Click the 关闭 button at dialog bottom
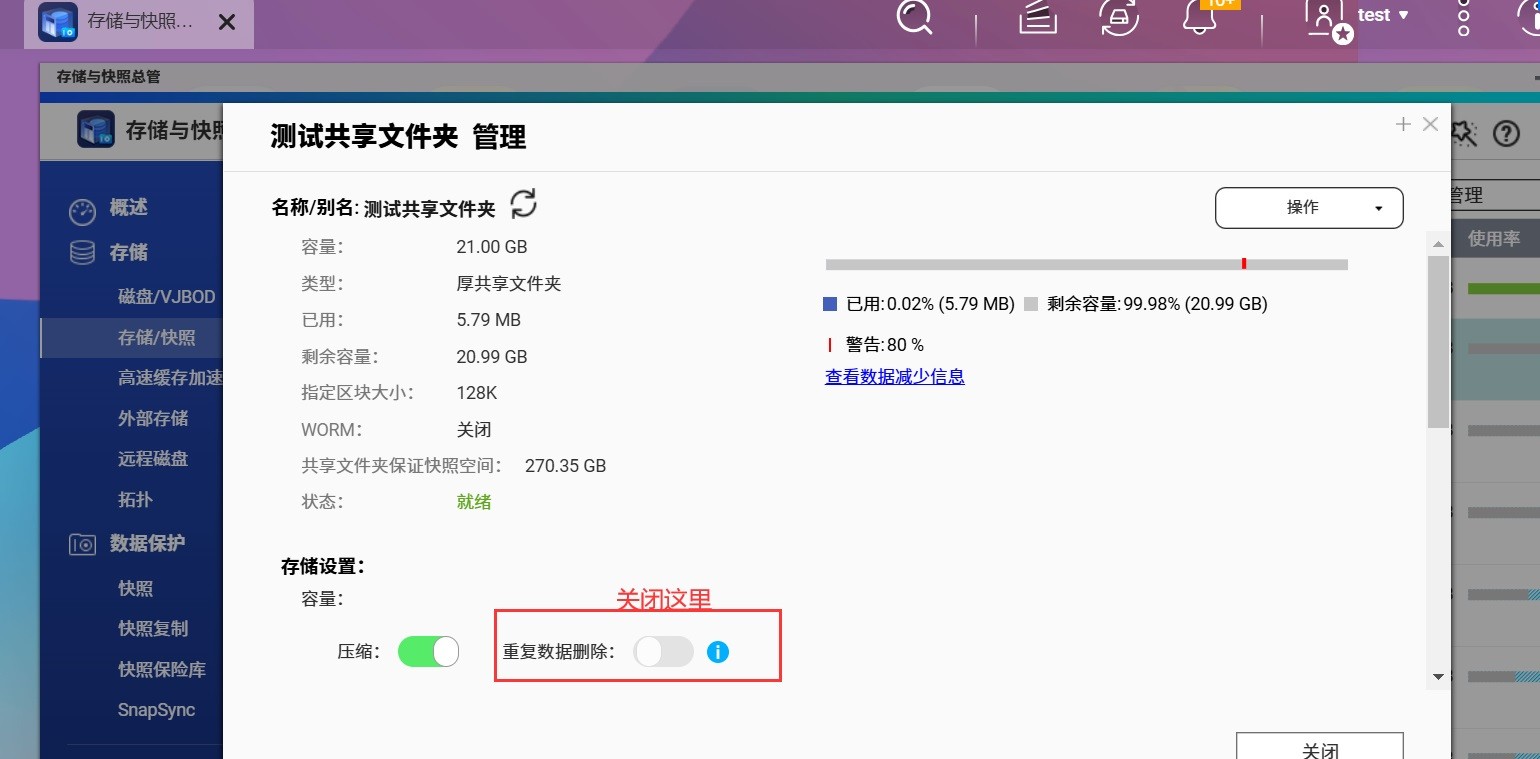The width and height of the screenshot is (1540, 759). click(x=1320, y=746)
